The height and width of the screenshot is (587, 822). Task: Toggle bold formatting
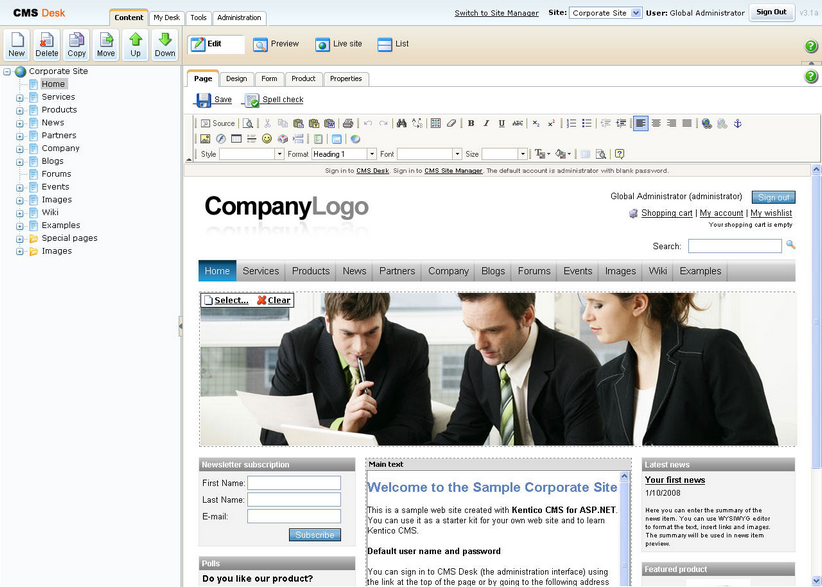pos(471,123)
